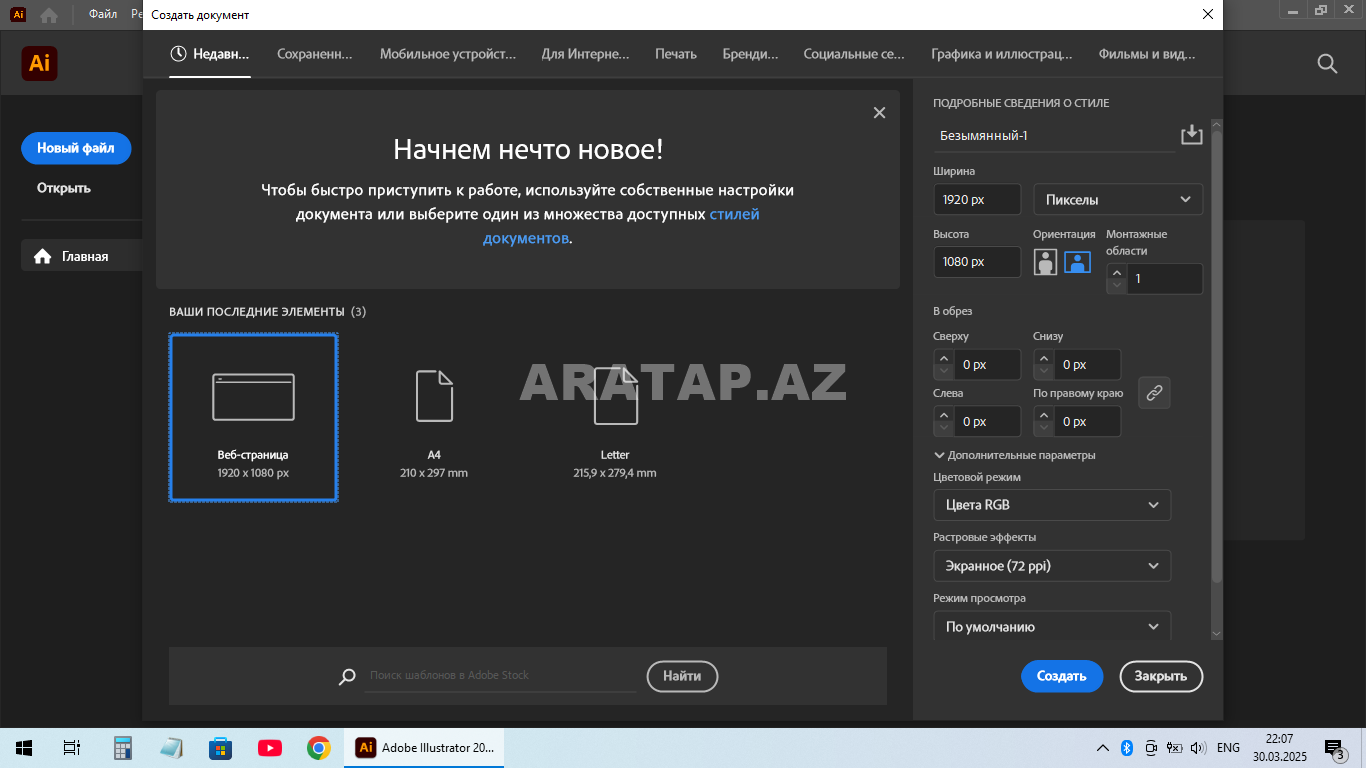This screenshot has width=1366, height=768.
Task: Switch to the Фильмы и вид... tab
Action: click(x=1147, y=54)
